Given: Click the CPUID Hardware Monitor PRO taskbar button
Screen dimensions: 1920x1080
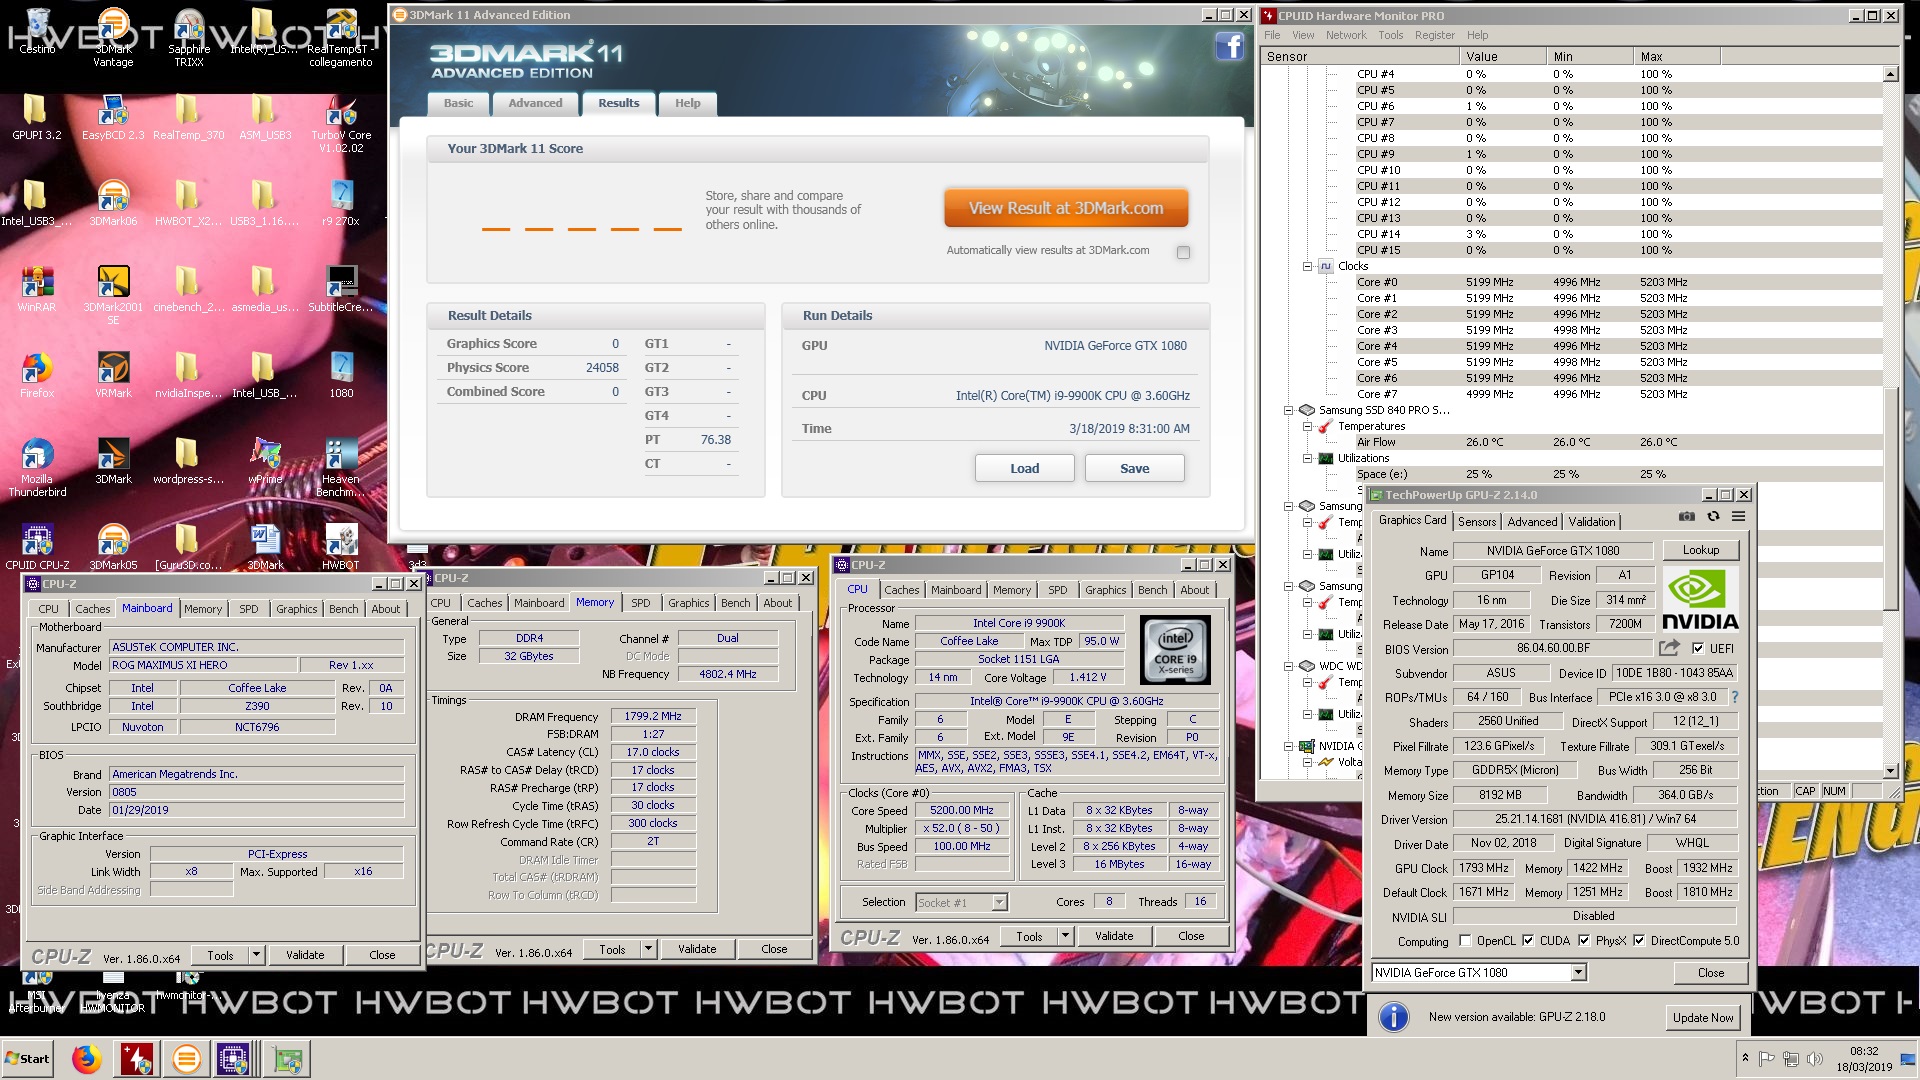Looking at the screenshot, I should point(136,1059).
